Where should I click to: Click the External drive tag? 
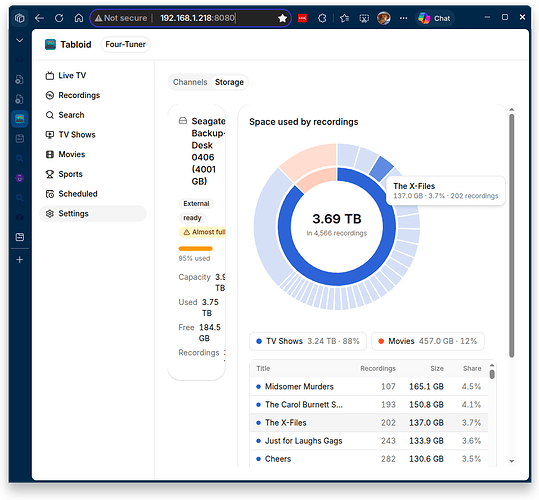tap(196, 203)
